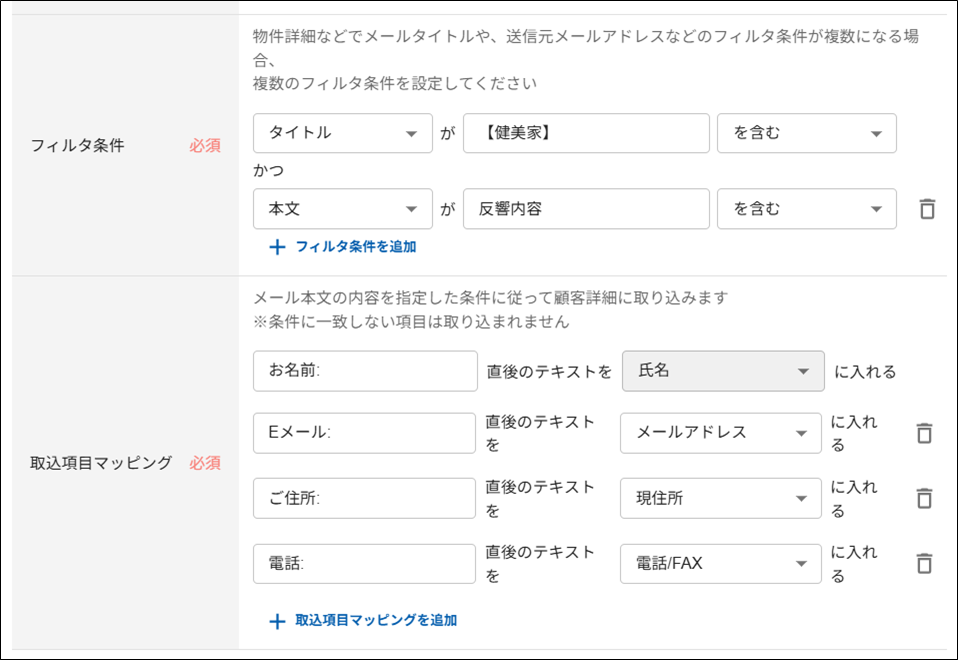This screenshot has height=660, width=958.
Task: Click the 取込項目マッピング section label
Action: pos(101,463)
